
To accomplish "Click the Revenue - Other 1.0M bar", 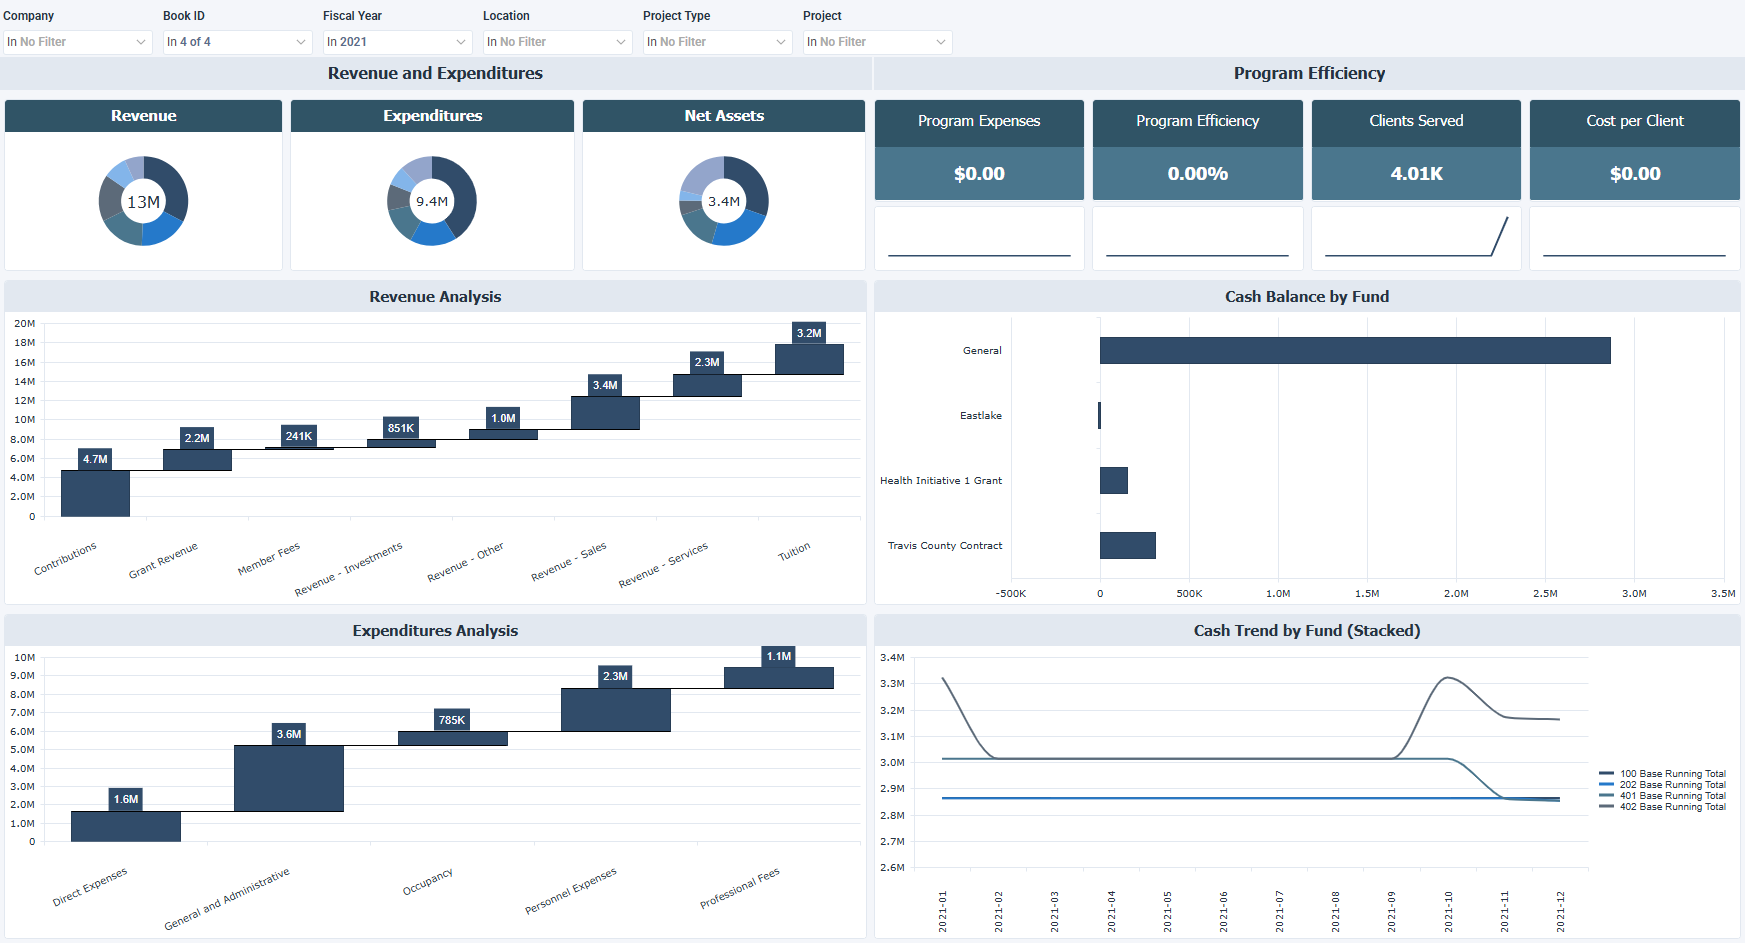I will click(503, 434).
